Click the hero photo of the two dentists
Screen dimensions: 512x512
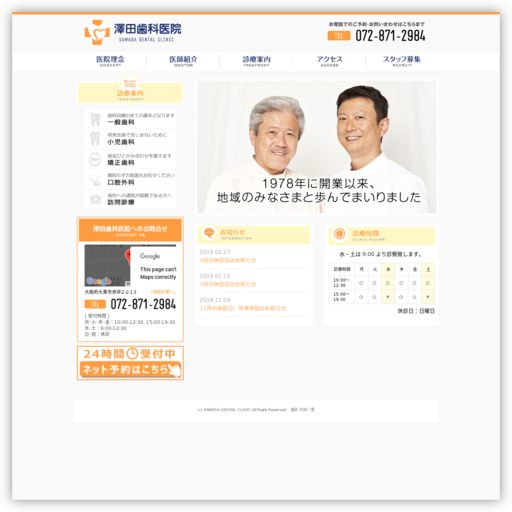pos(317,147)
